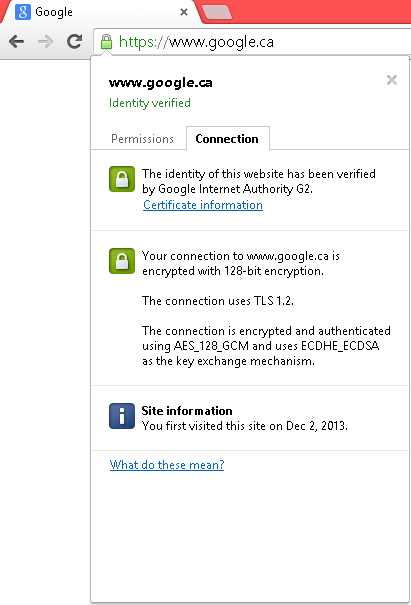Viewport: 411px width, 605px height.
Task: Click 'as the key exchange mechanism.' text
Action: (x=228, y=361)
